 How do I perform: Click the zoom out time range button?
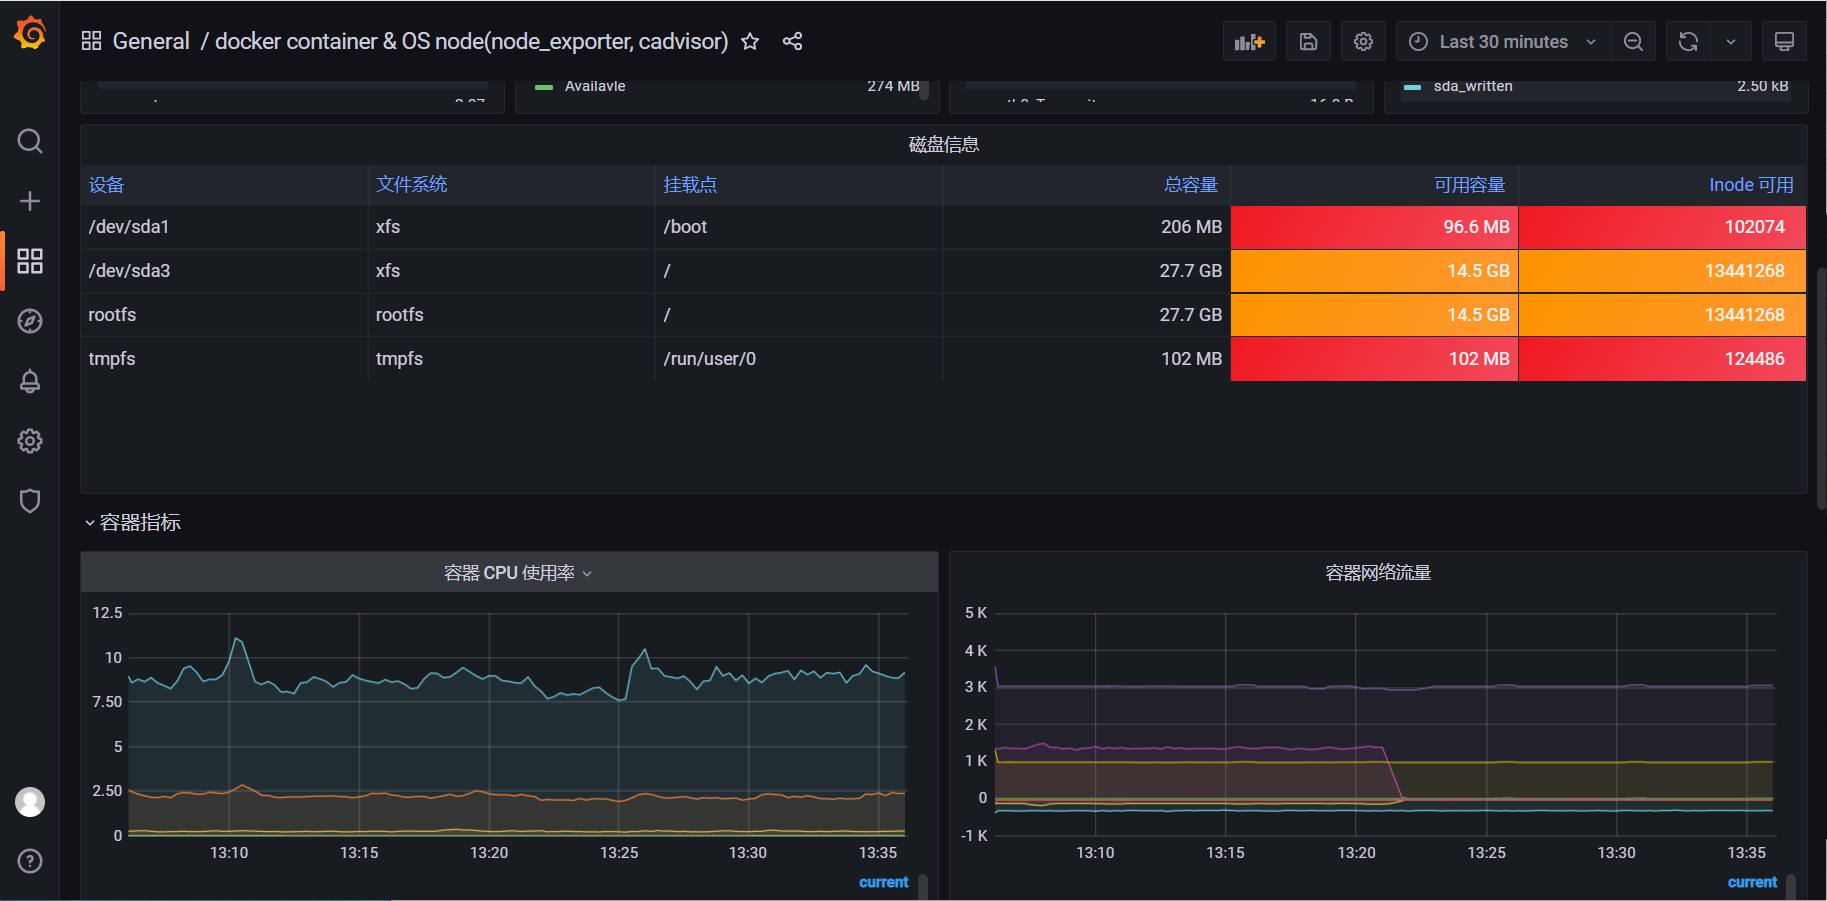point(1633,42)
